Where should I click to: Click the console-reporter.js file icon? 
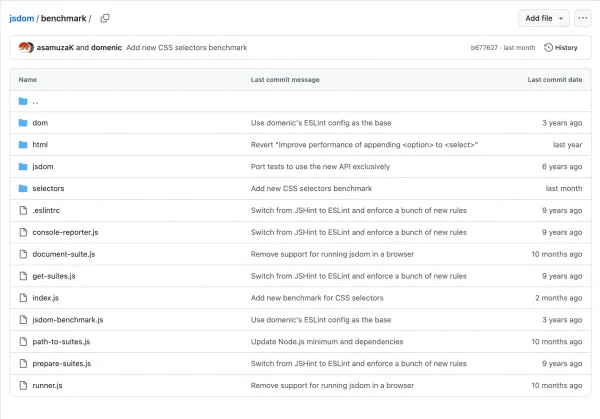click(x=23, y=232)
